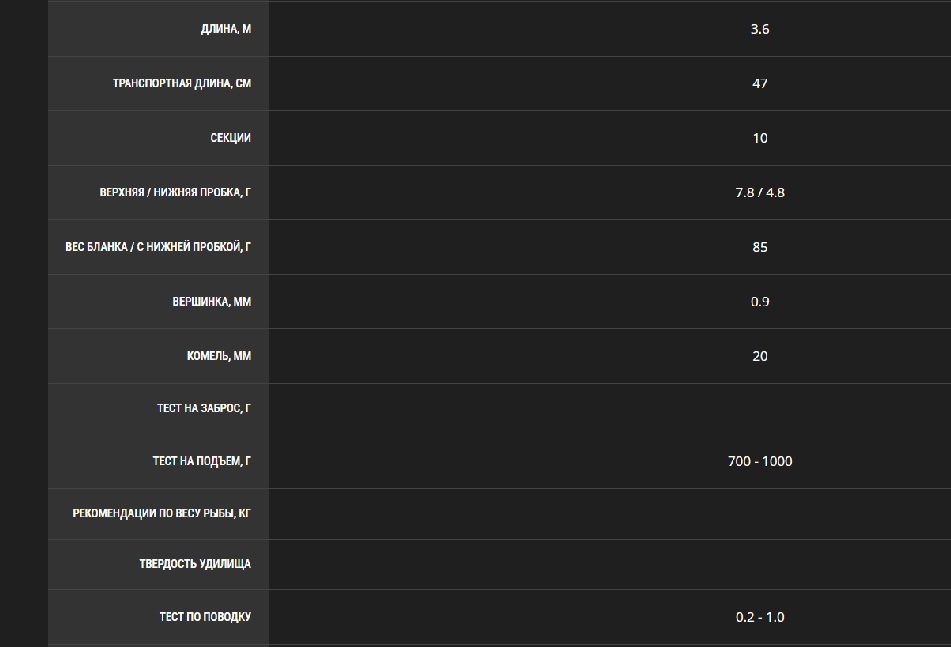Select the leader test value 0.2 - 1.0
The image size is (951, 647).
coord(760,617)
